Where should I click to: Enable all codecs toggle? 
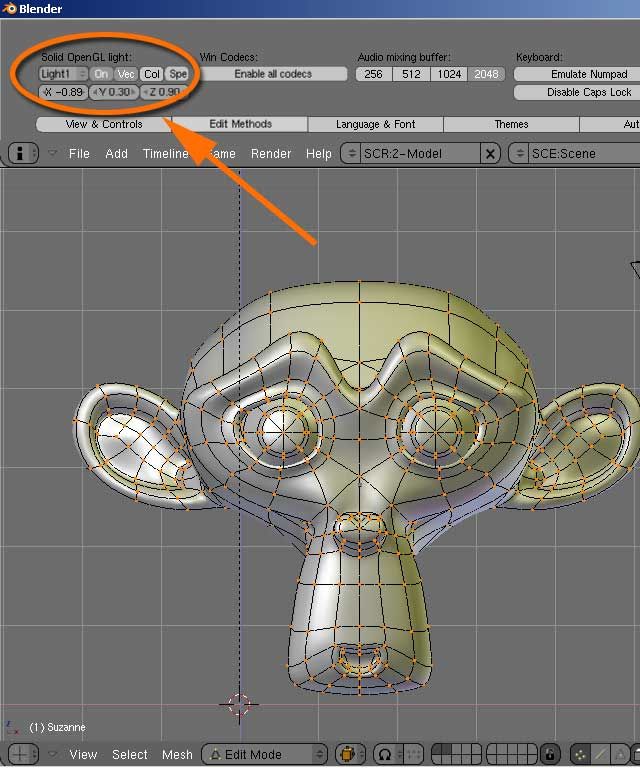click(273, 74)
